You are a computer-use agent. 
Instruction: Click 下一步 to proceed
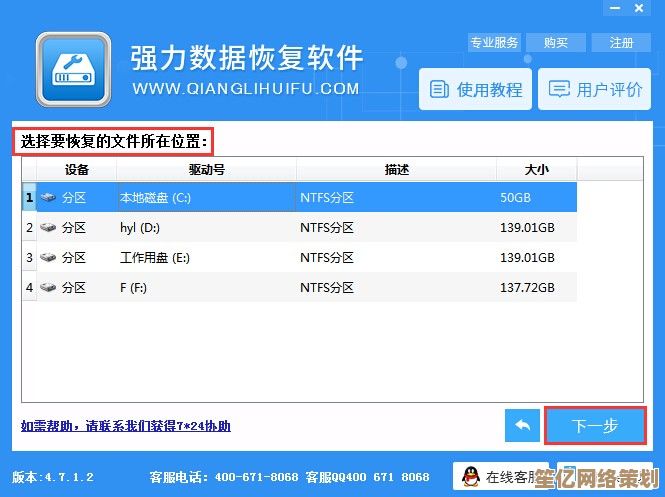[x=594, y=426]
